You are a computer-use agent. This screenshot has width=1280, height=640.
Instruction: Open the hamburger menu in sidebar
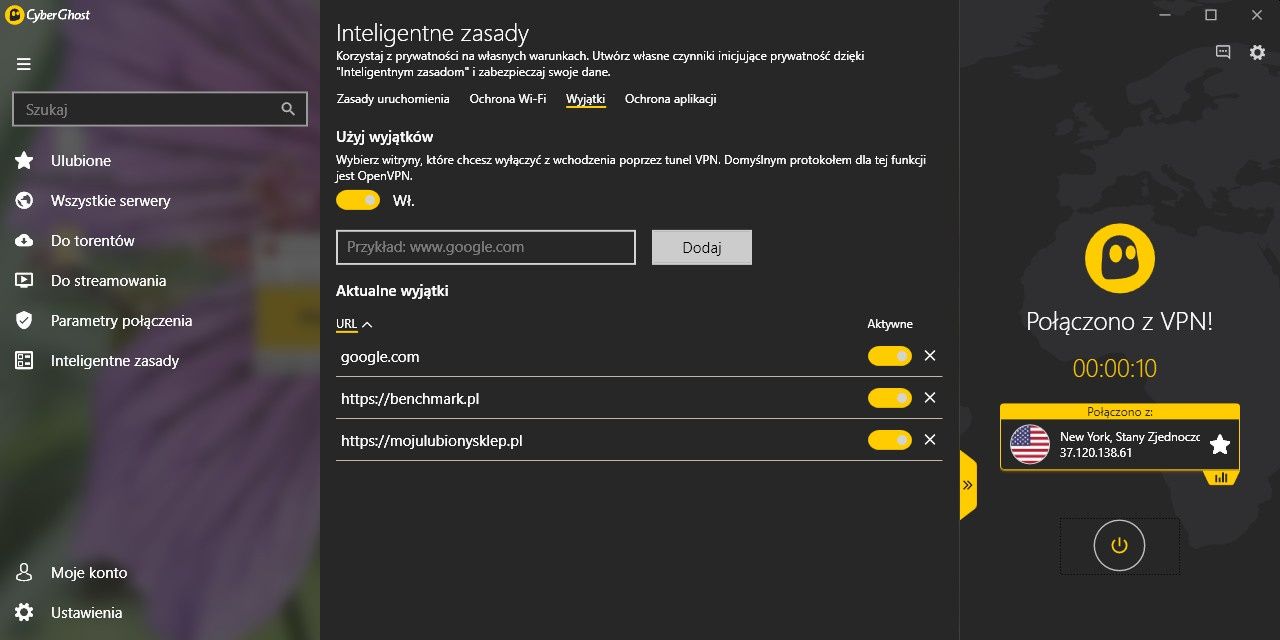click(24, 64)
